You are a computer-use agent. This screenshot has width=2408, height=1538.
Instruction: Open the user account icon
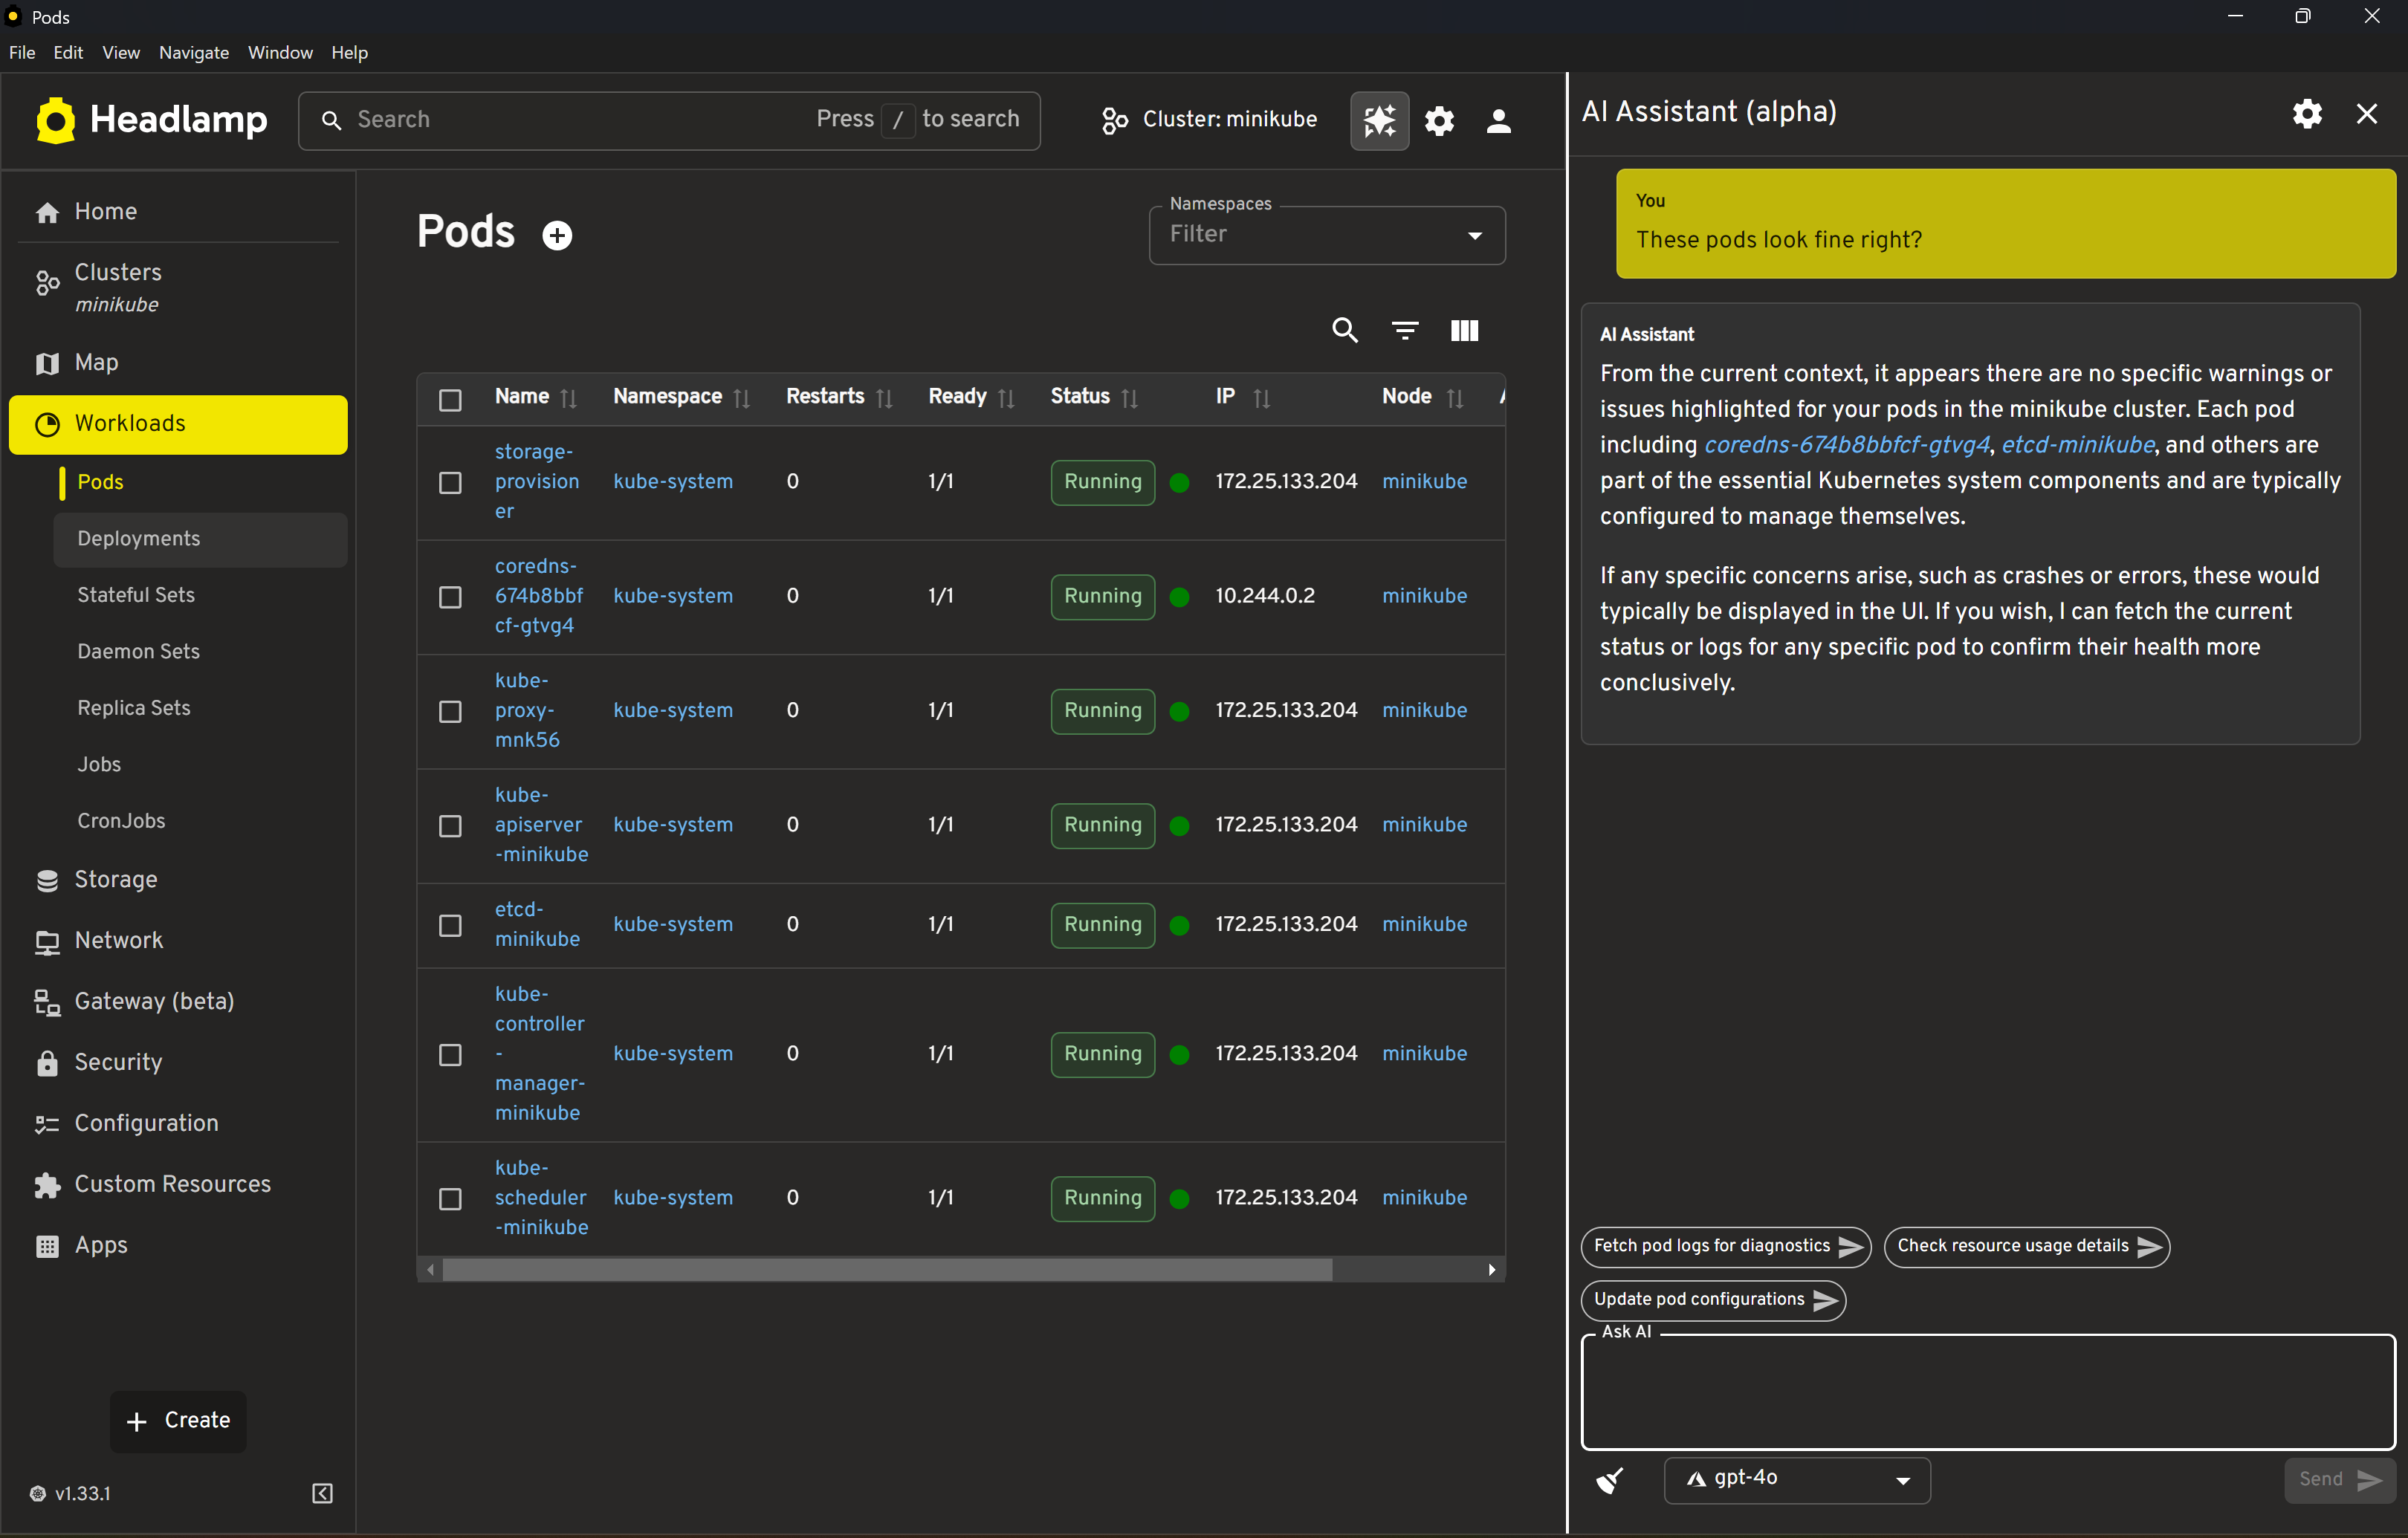1498,120
